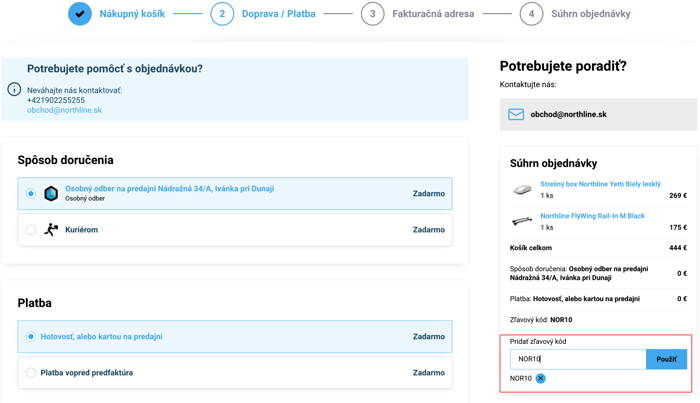Open obchod@northline.sk link in help box
The width and height of the screenshot is (700, 403).
pyautogui.click(x=64, y=110)
